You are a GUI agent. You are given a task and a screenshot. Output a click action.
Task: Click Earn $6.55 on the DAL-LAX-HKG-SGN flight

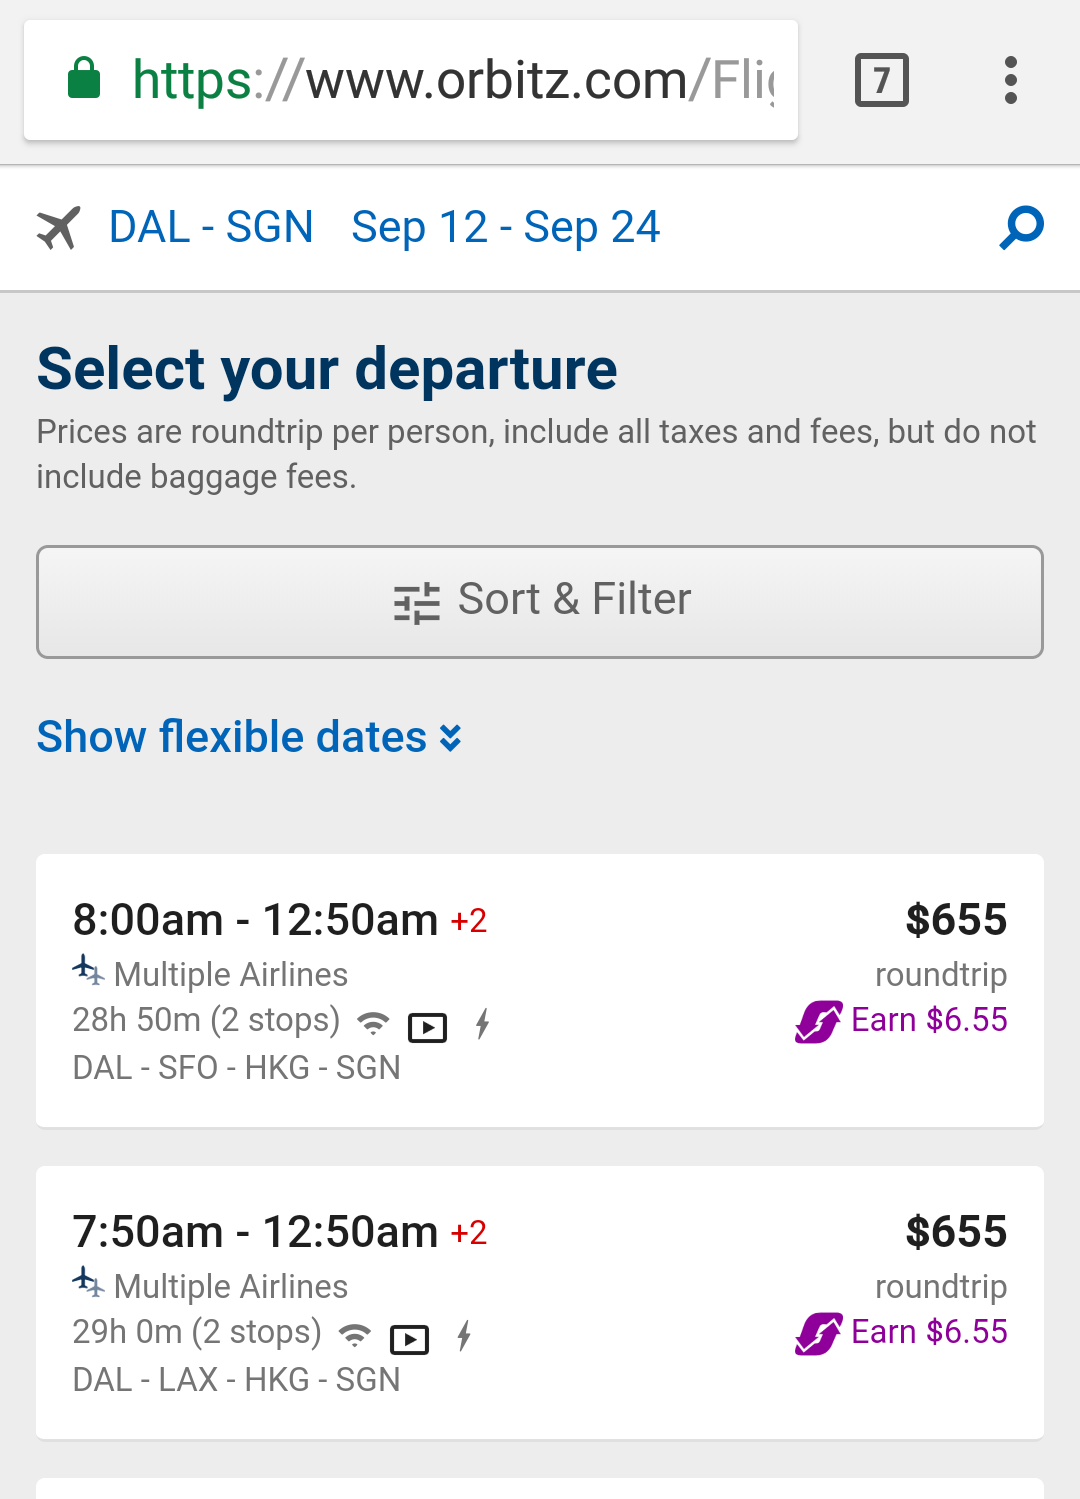[928, 1332]
